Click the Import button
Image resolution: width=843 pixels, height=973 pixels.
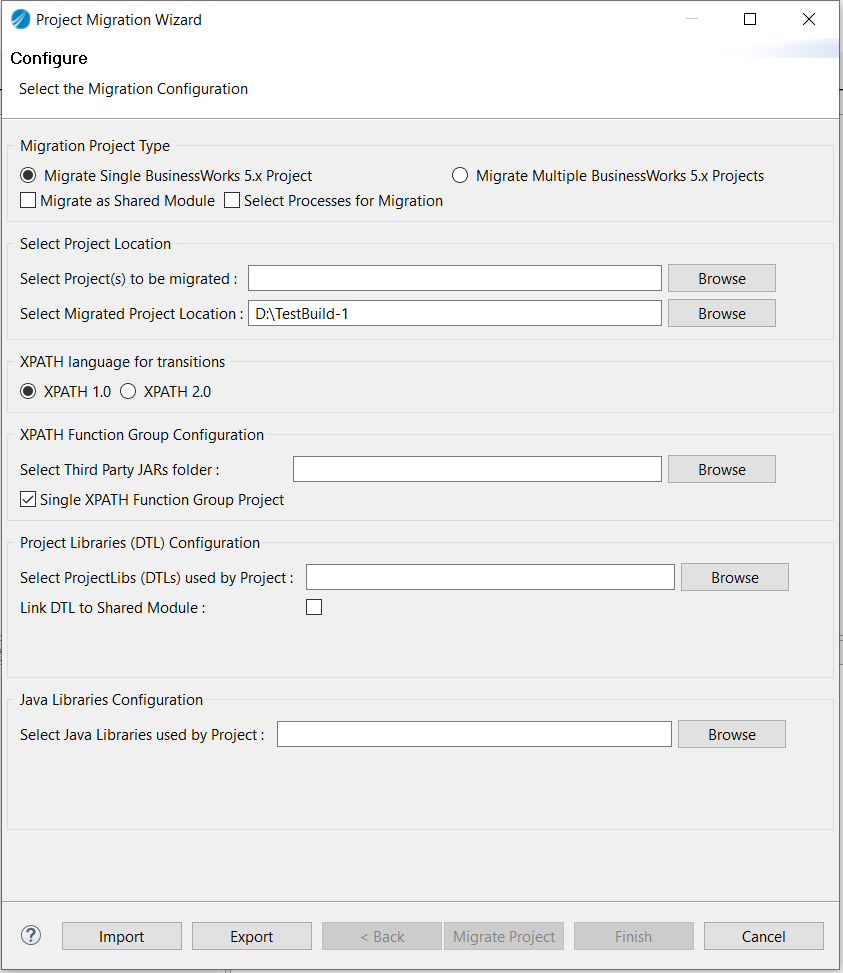click(122, 936)
